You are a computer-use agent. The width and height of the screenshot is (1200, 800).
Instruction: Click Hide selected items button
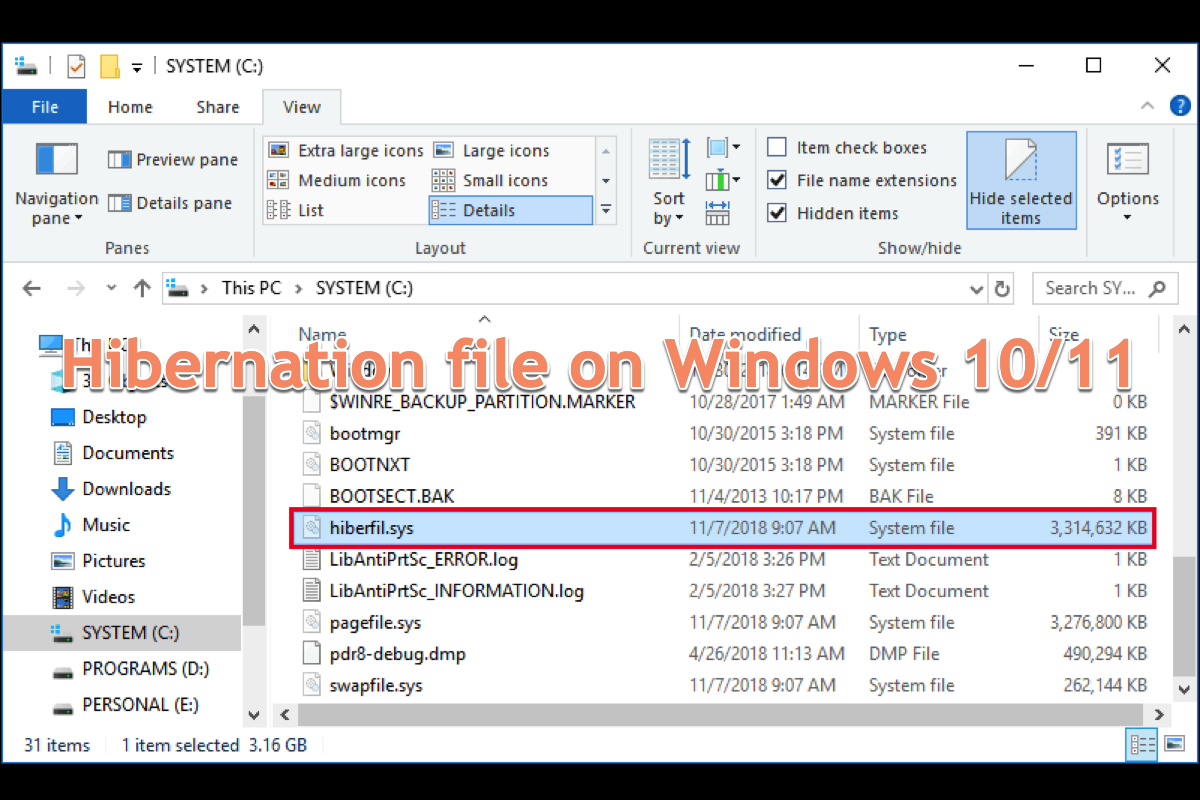tap(1021, 181)
